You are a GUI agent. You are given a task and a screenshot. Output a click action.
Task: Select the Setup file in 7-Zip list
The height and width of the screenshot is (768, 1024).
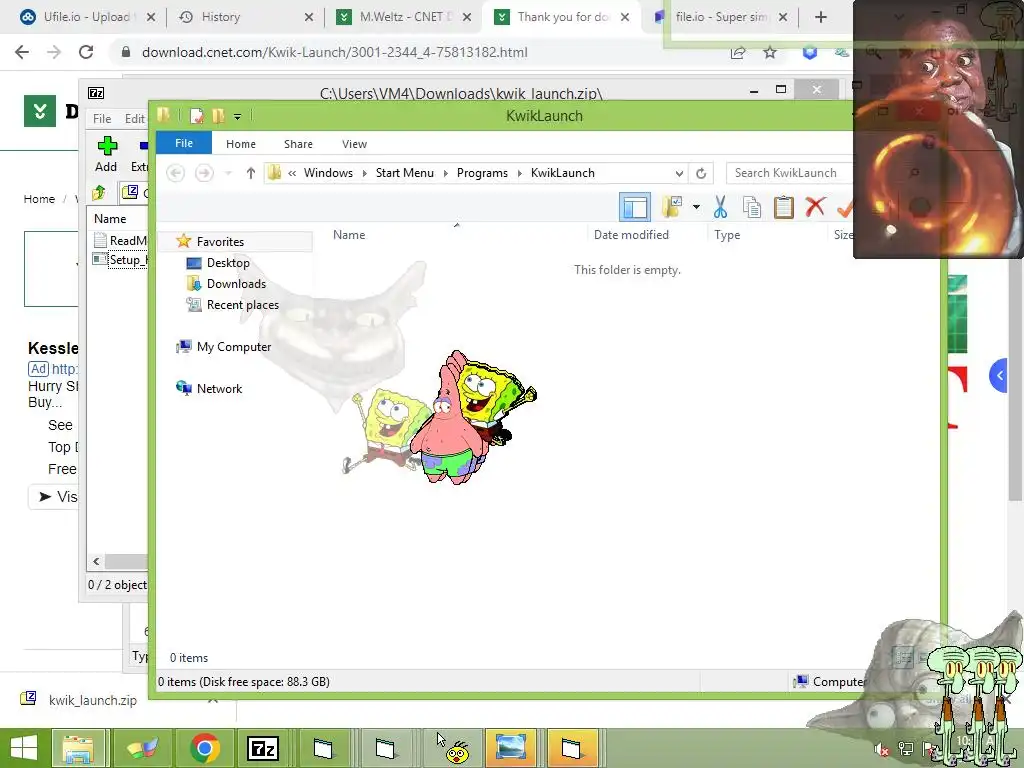click(121, 260)
